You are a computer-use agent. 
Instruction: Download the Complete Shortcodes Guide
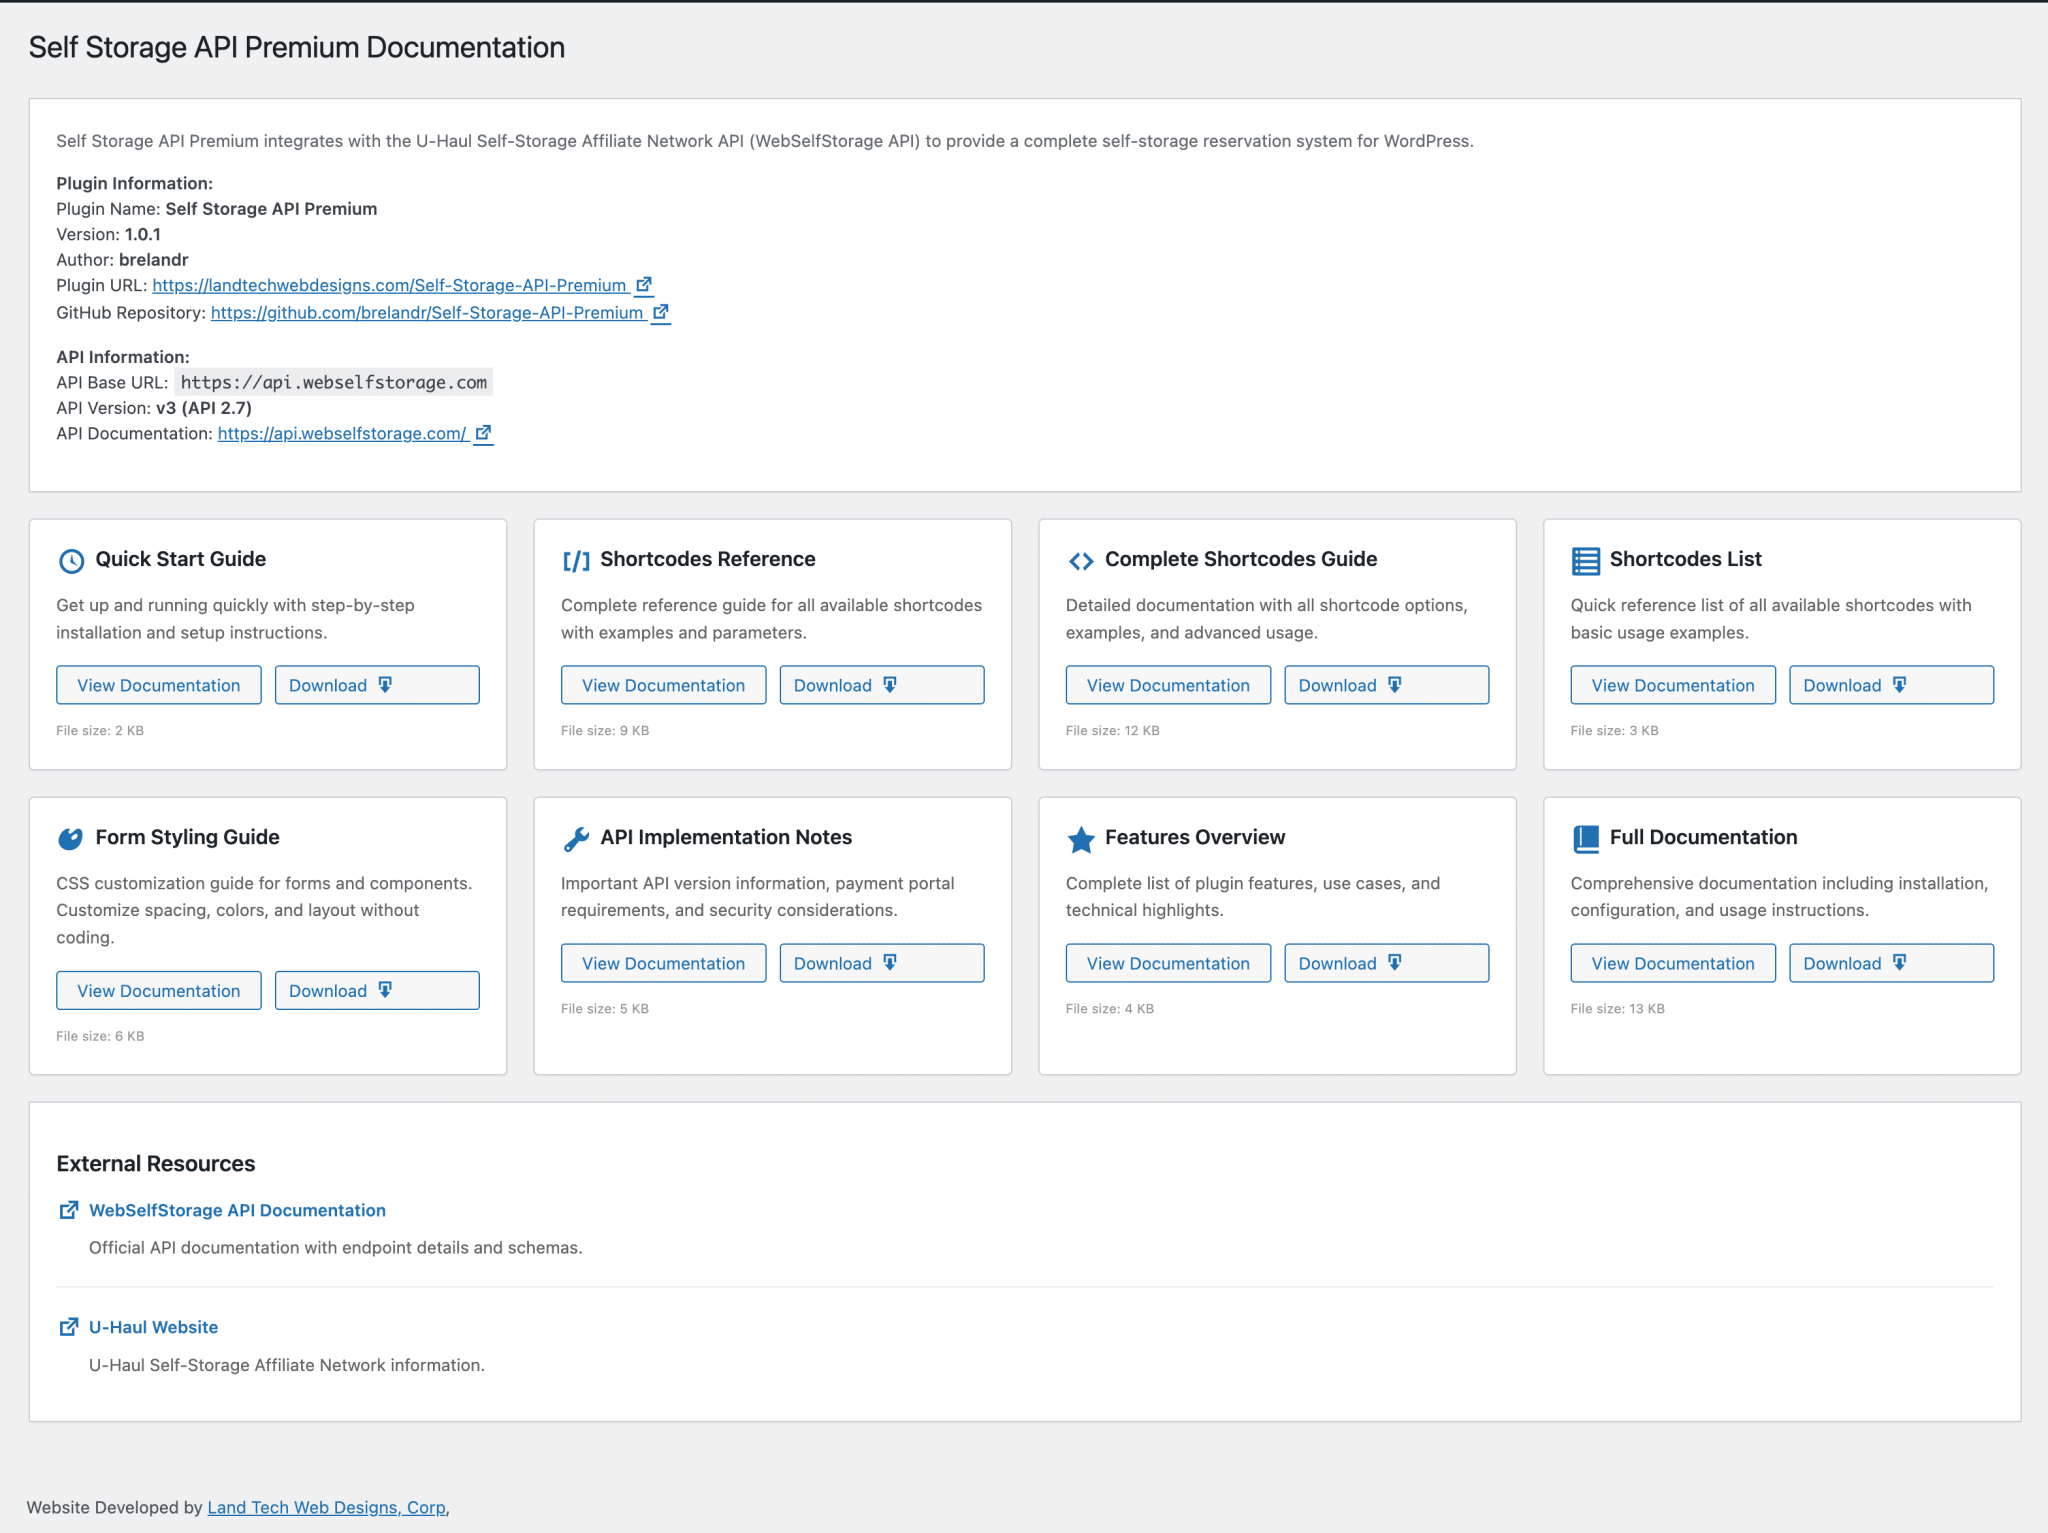(1386, 684)
